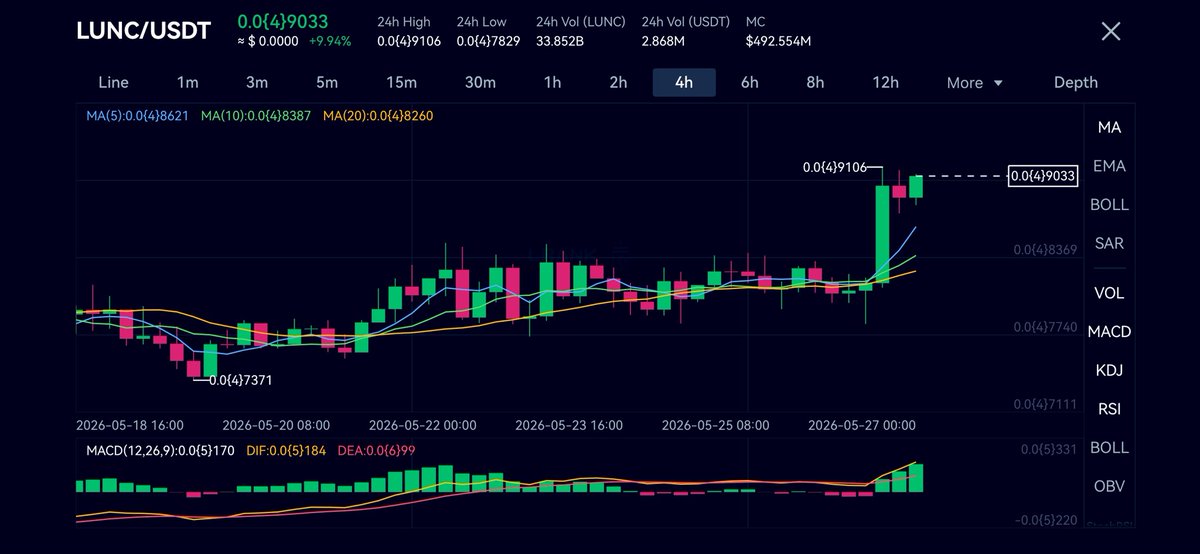
Task: Click the 24h High value 0.0{4}9106
Action: pos(409,41)
